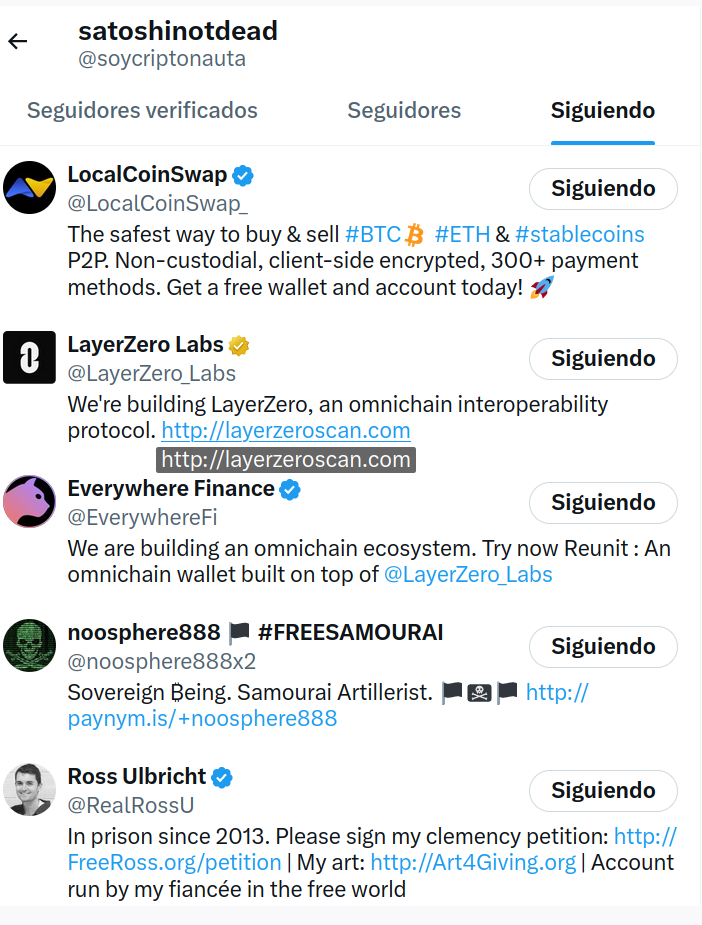
Task: Unfollow Everywhere Finance via Siguiendo button
Action: tap(603, 503)
